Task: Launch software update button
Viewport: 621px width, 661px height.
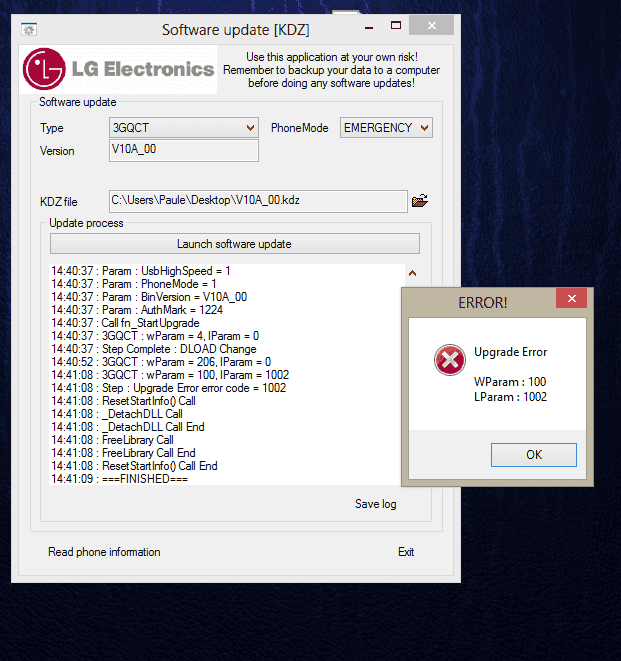Action: pyautogui.click(x=234, y=244)
